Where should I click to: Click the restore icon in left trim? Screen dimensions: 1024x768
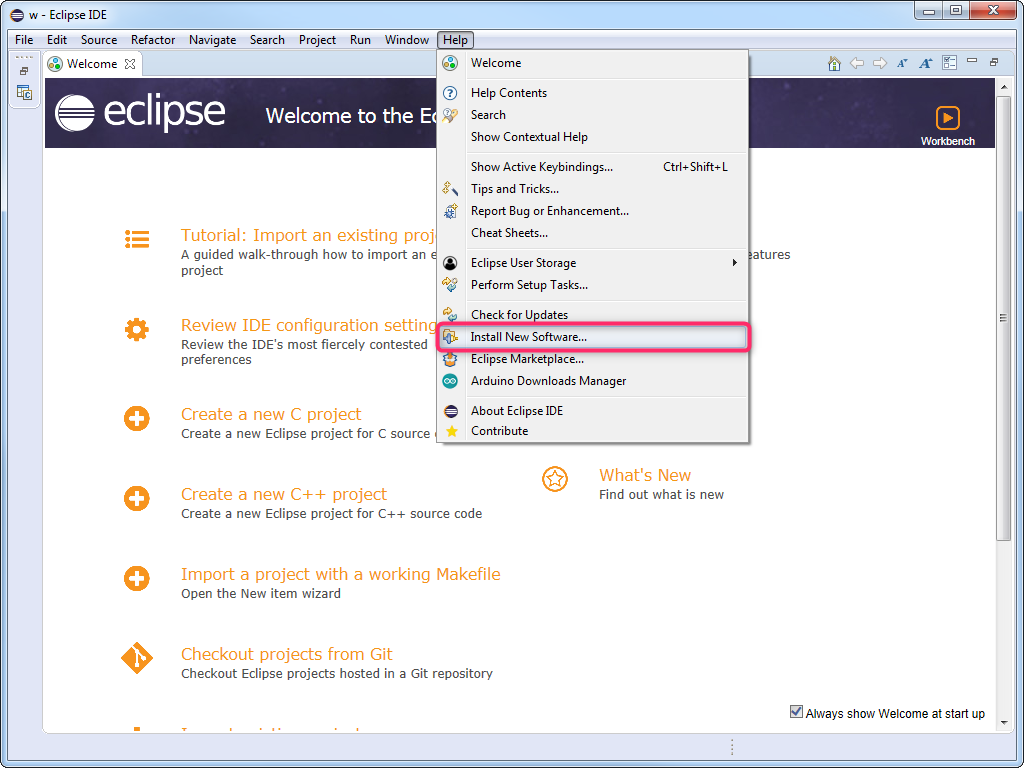click(24, 71)
